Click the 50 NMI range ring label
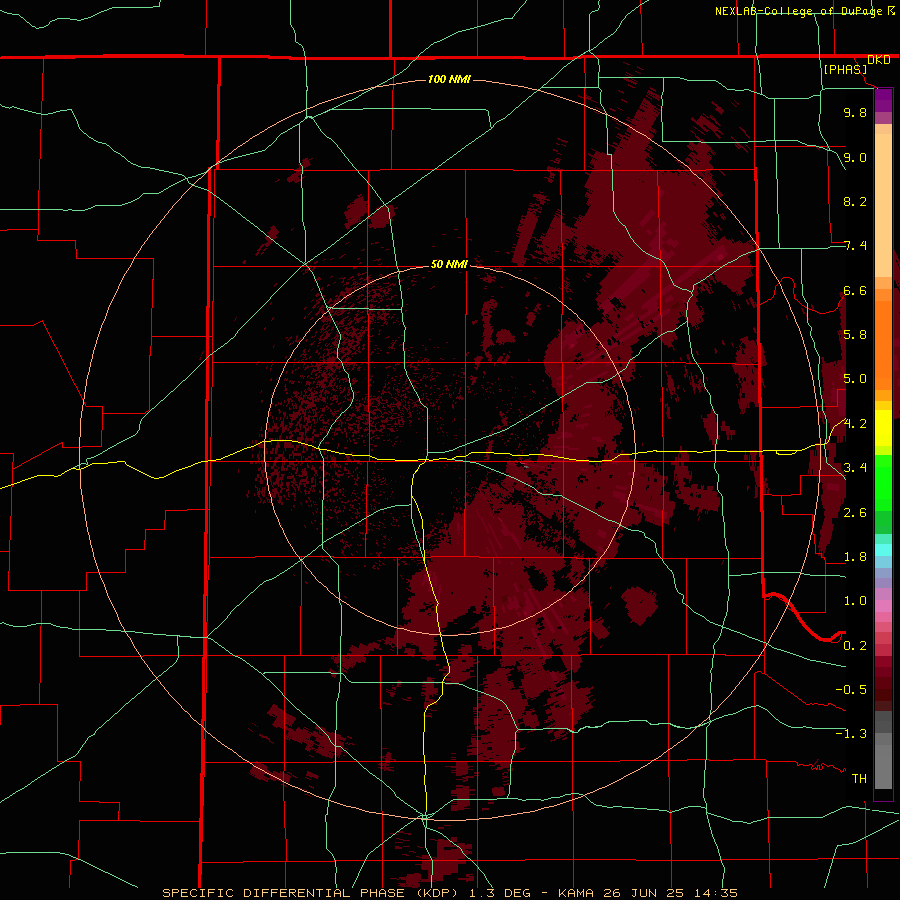 [x=449, y=265]
